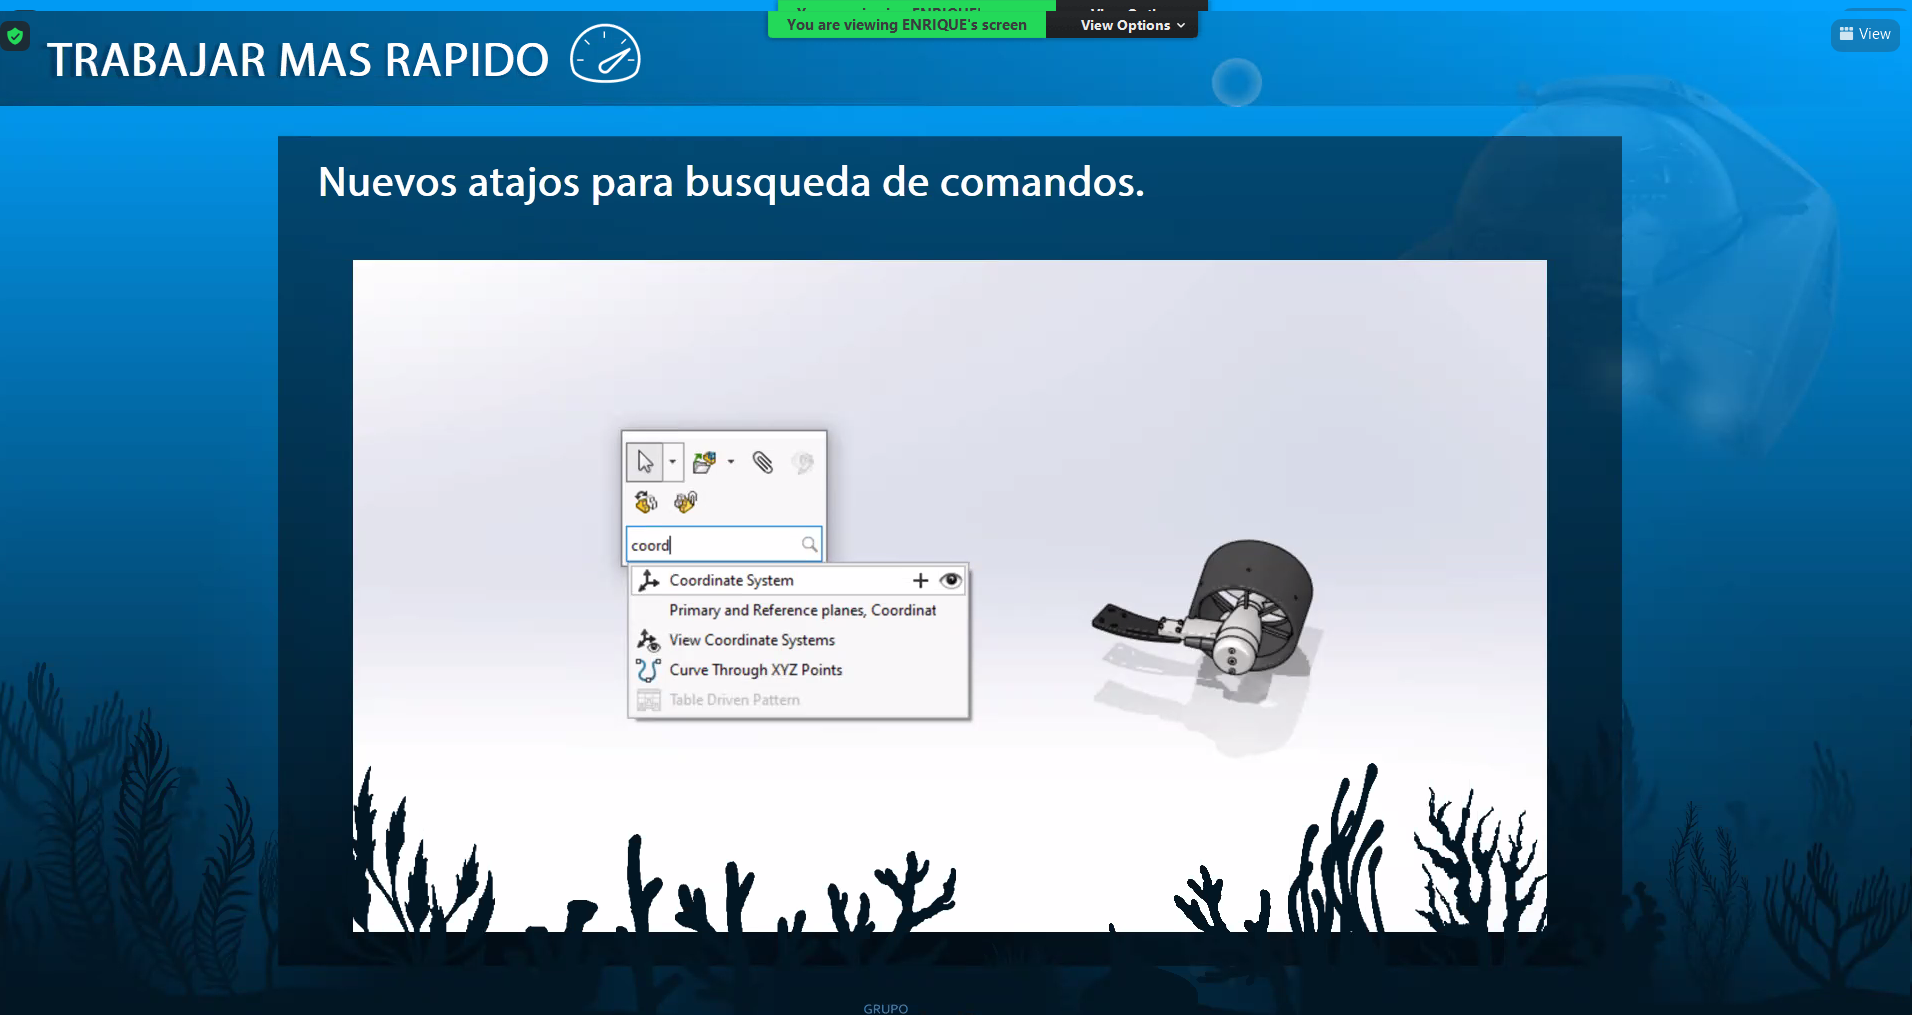Click the yellow rebuild parts icon
Screen dimensions: 1912x1015
[x=646, y=502]
